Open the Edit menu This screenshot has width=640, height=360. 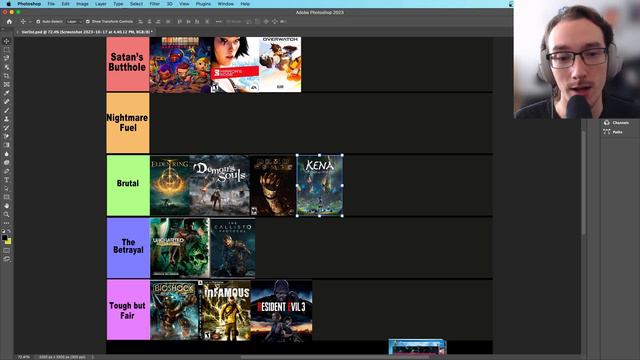click(x=65, y=4)
